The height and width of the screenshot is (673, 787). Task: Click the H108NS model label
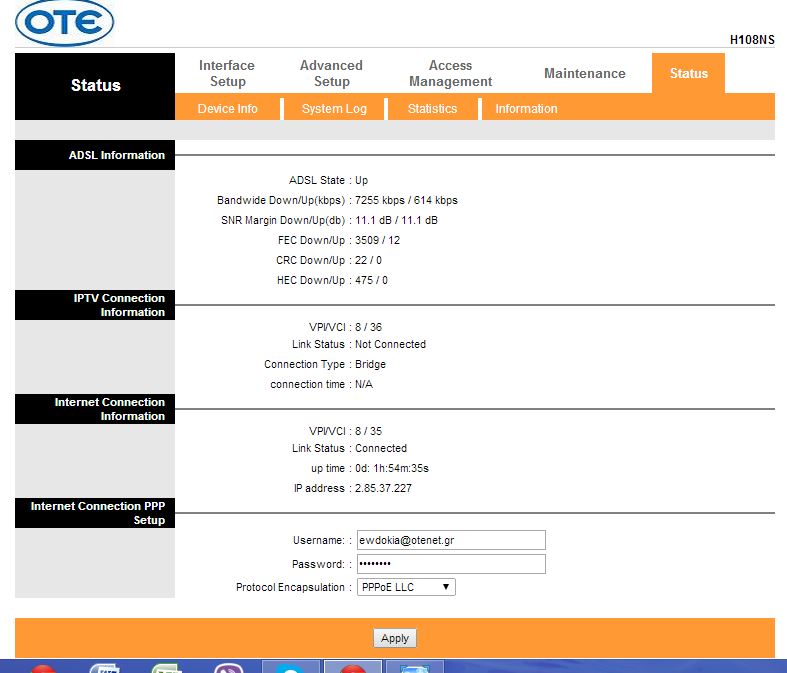[752, 40]
